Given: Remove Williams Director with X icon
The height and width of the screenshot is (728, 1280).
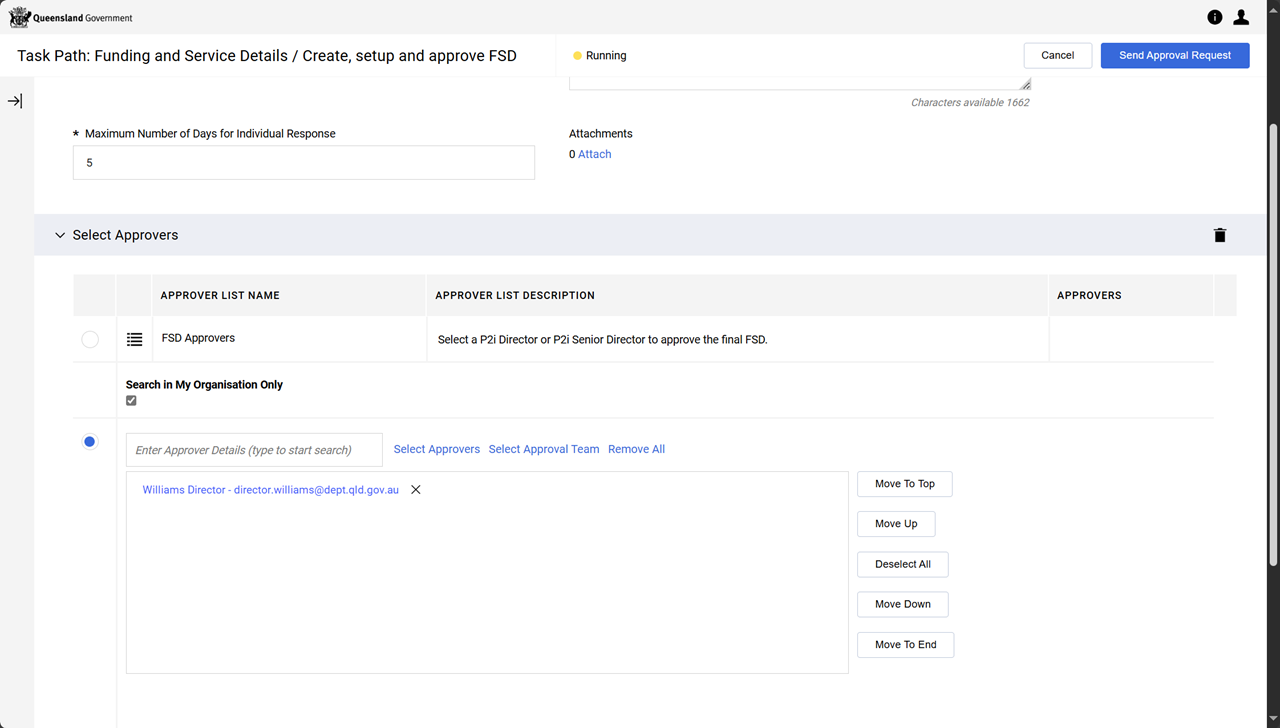Looking at the screenshot, I should 416,490.
